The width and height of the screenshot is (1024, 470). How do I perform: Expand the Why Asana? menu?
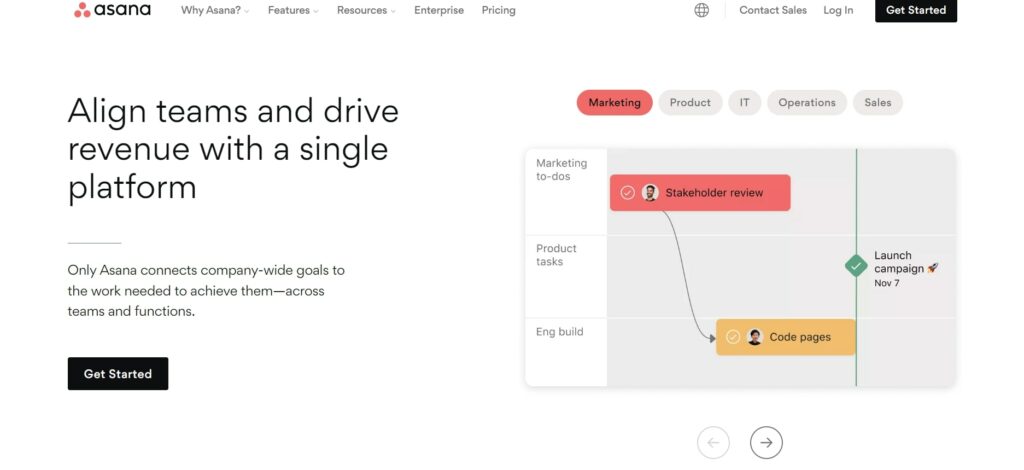tap(215, 10)
